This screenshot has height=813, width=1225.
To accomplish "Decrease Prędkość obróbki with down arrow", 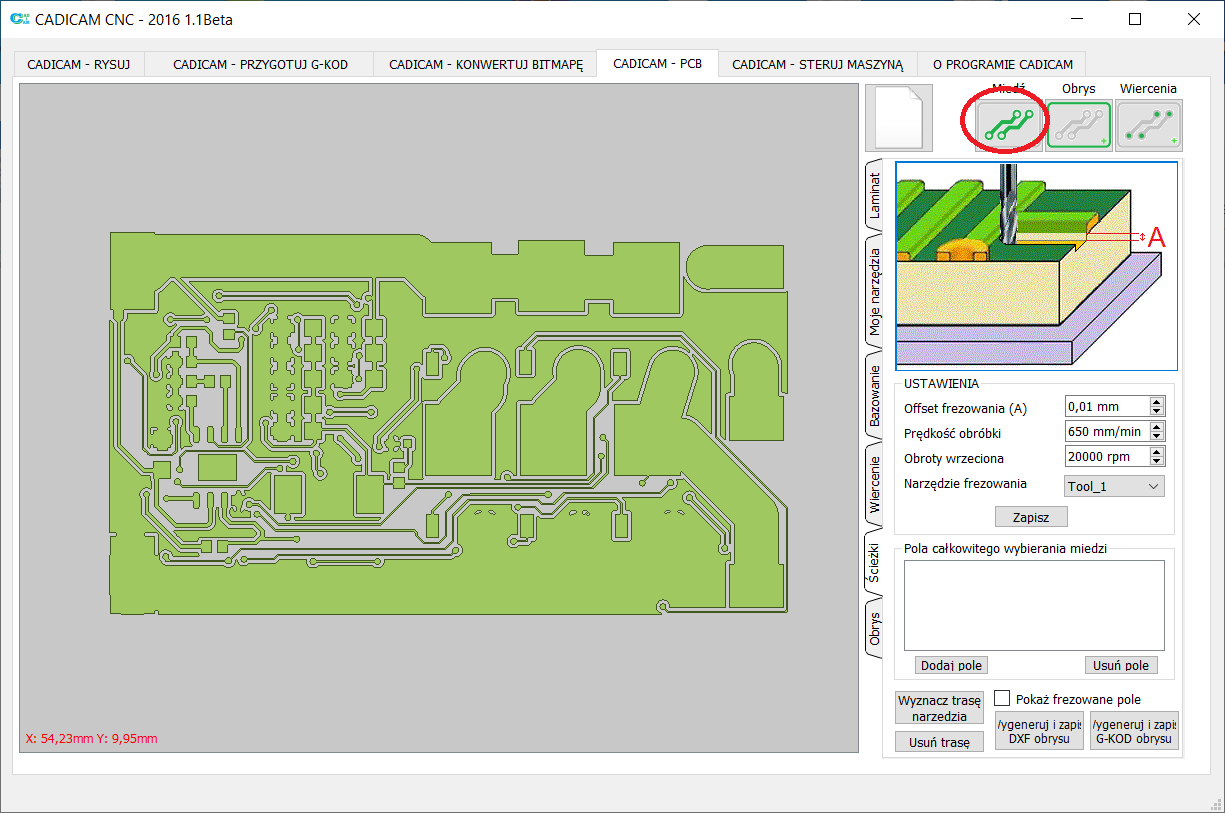I will (x=1157, y=437).
